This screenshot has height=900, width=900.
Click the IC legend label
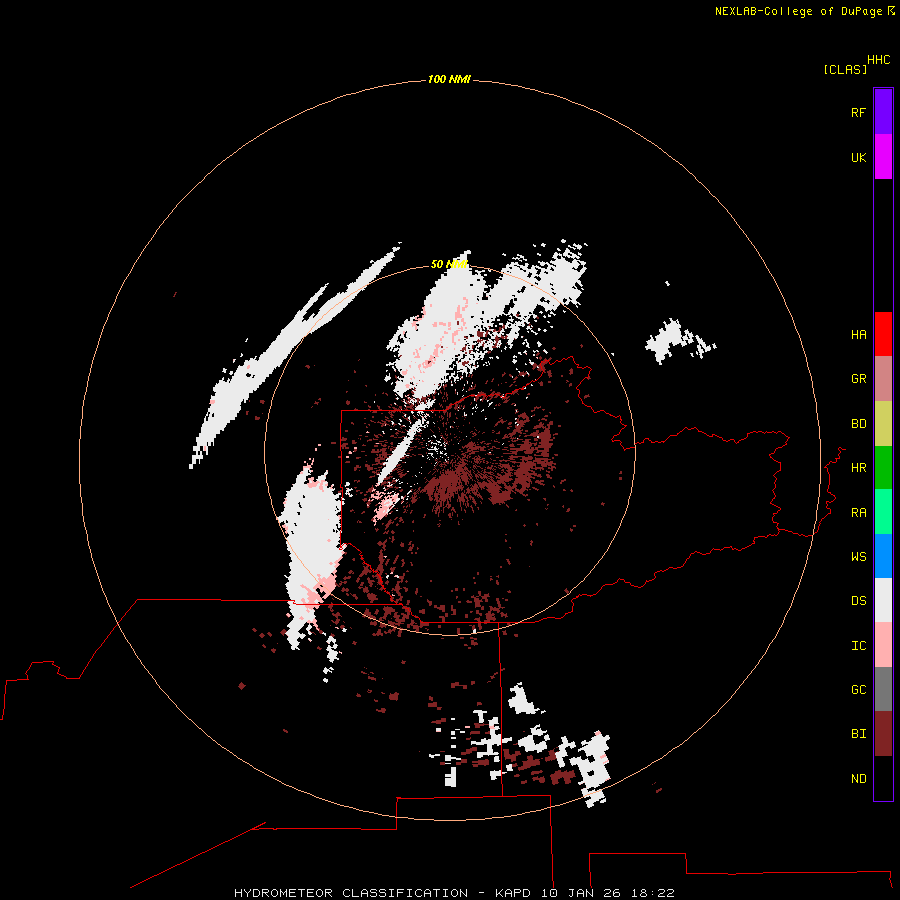(858, 646)
